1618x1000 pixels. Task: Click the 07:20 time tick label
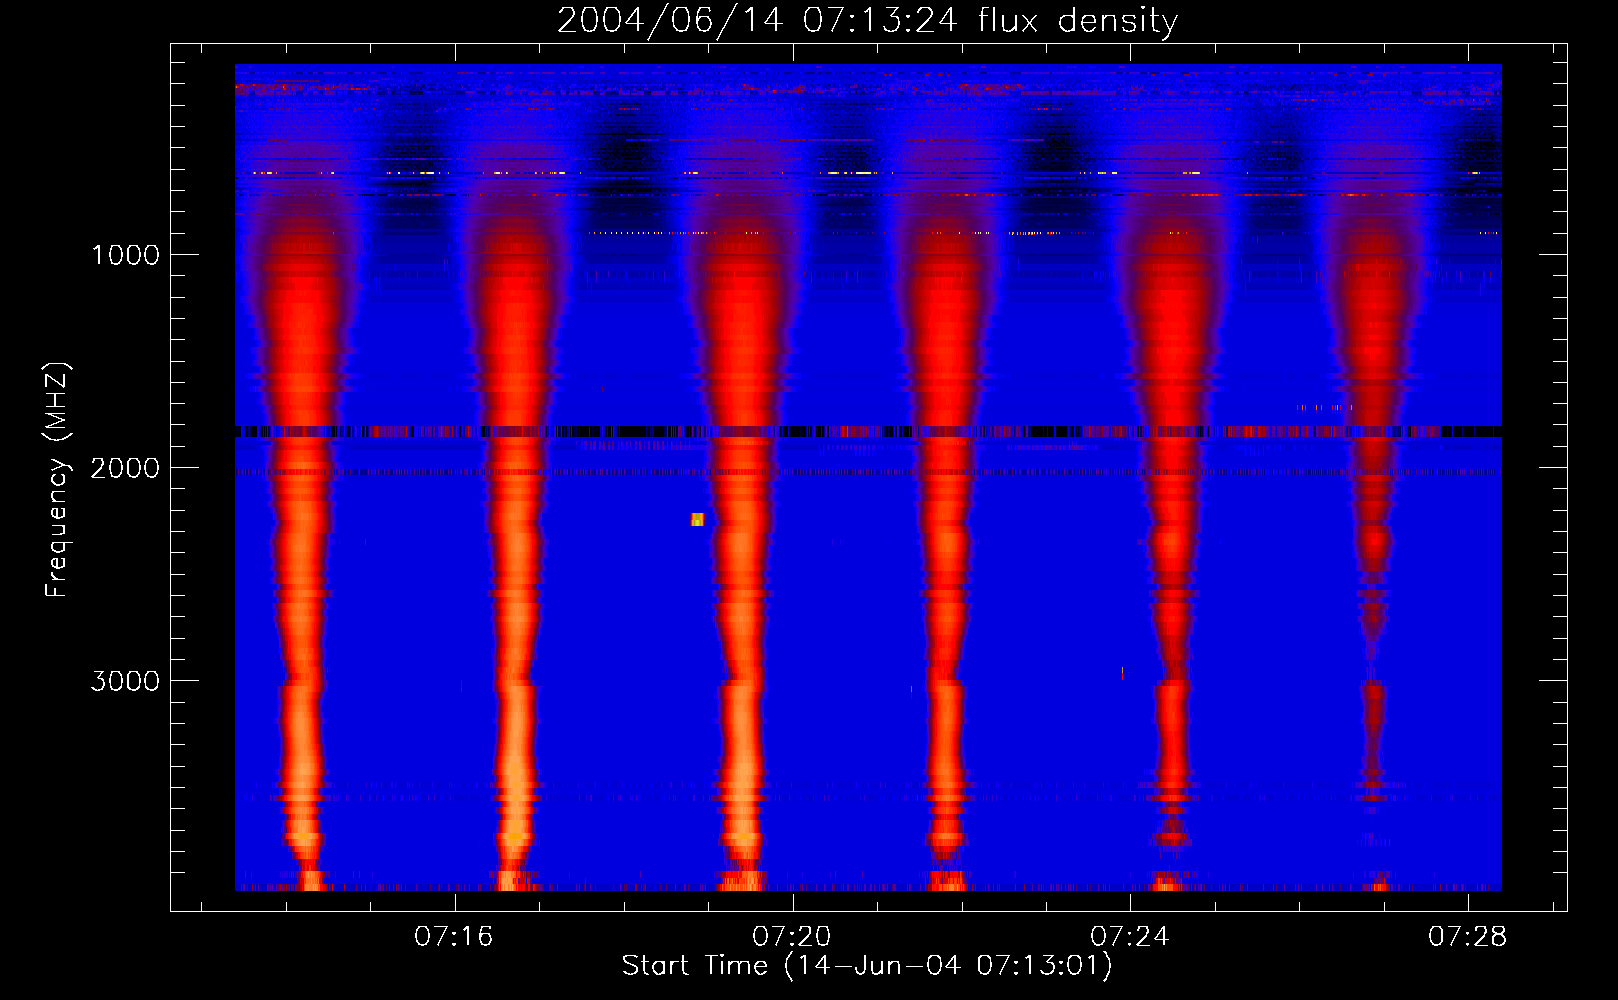pyautogui.click(x=792, y=937)
